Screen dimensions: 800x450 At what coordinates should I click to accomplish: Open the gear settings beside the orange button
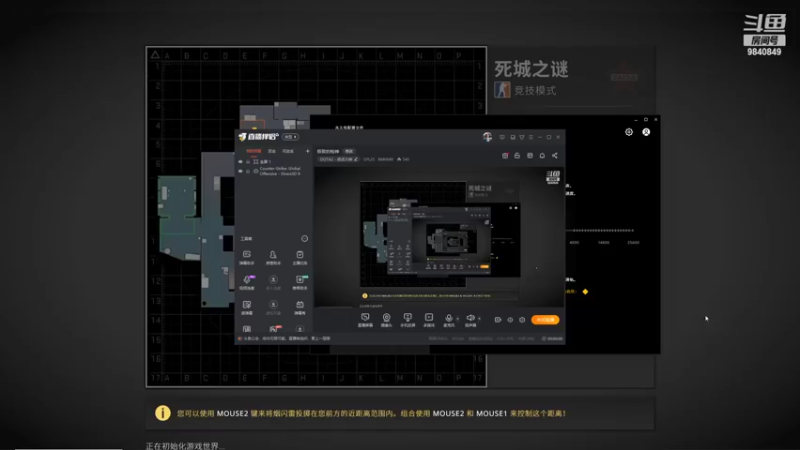pyautogui.click(x=522, y=320)
